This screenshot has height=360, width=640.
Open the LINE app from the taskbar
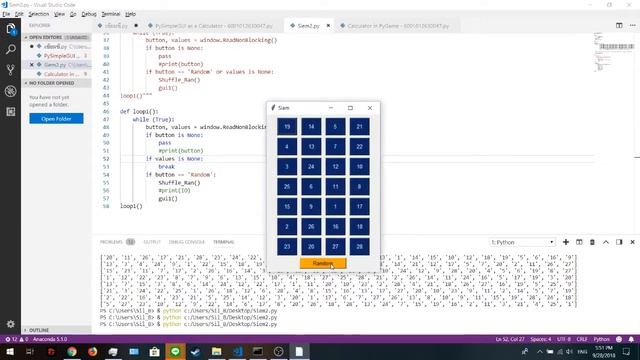pos(176,351)
